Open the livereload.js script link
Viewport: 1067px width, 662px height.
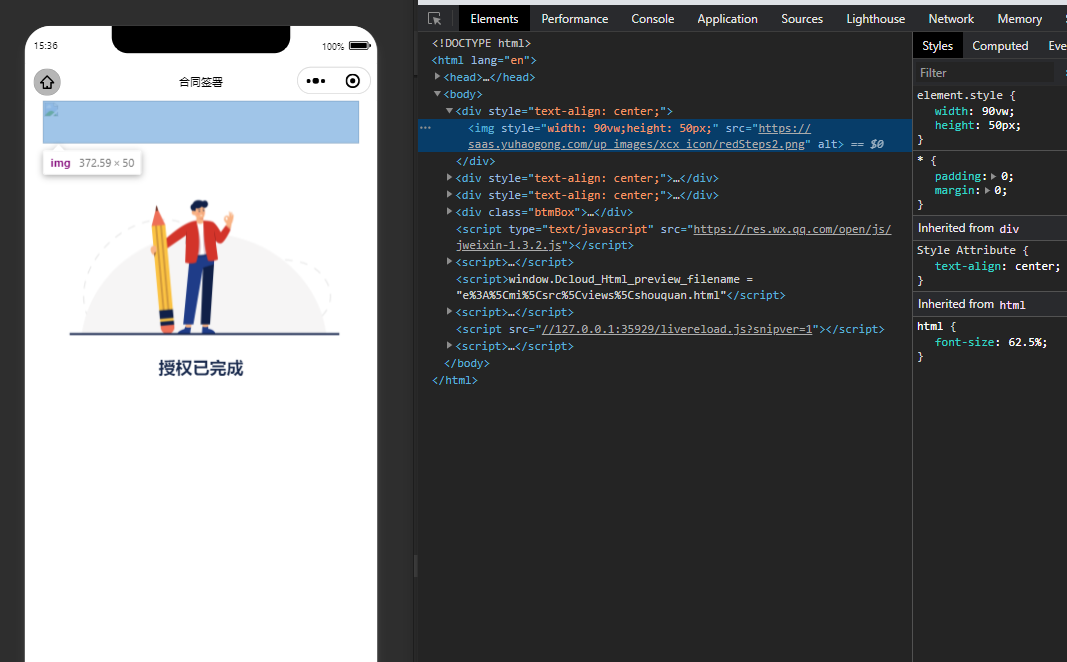click(x=677, y=329)
